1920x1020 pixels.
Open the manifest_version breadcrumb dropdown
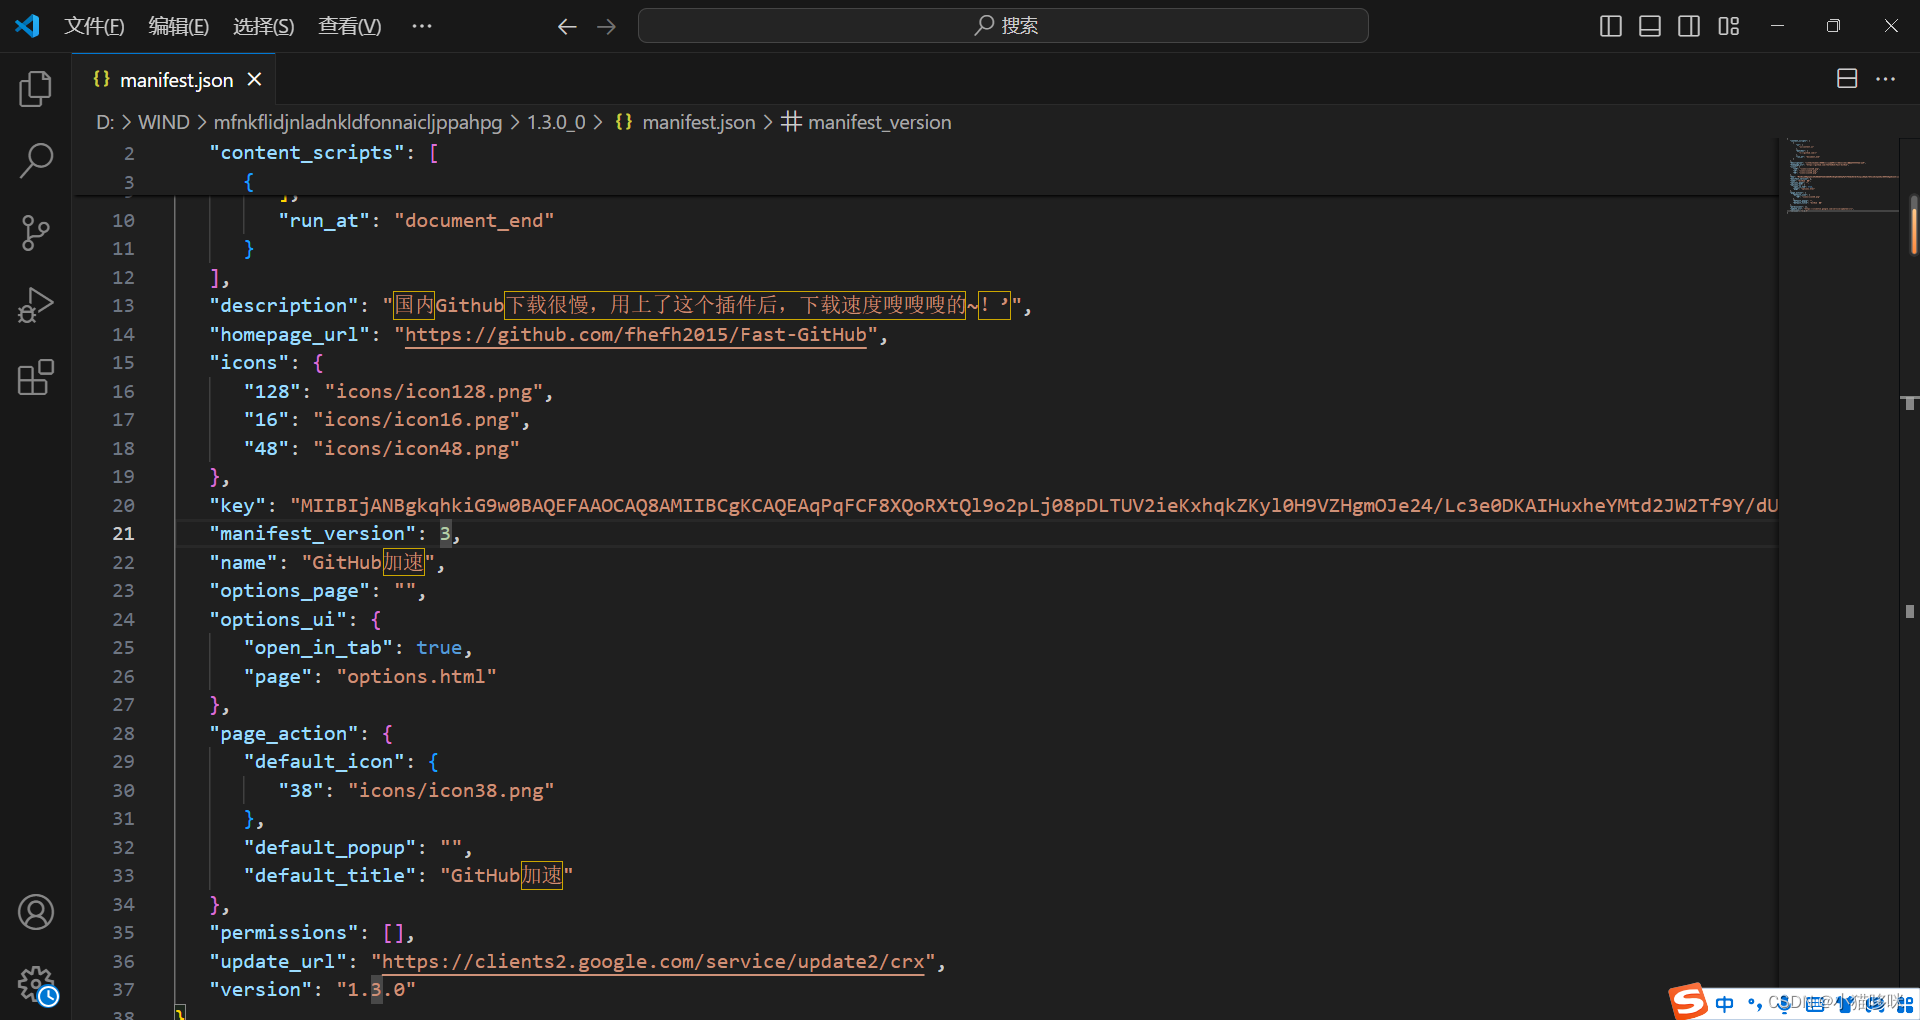click(879, 122)
